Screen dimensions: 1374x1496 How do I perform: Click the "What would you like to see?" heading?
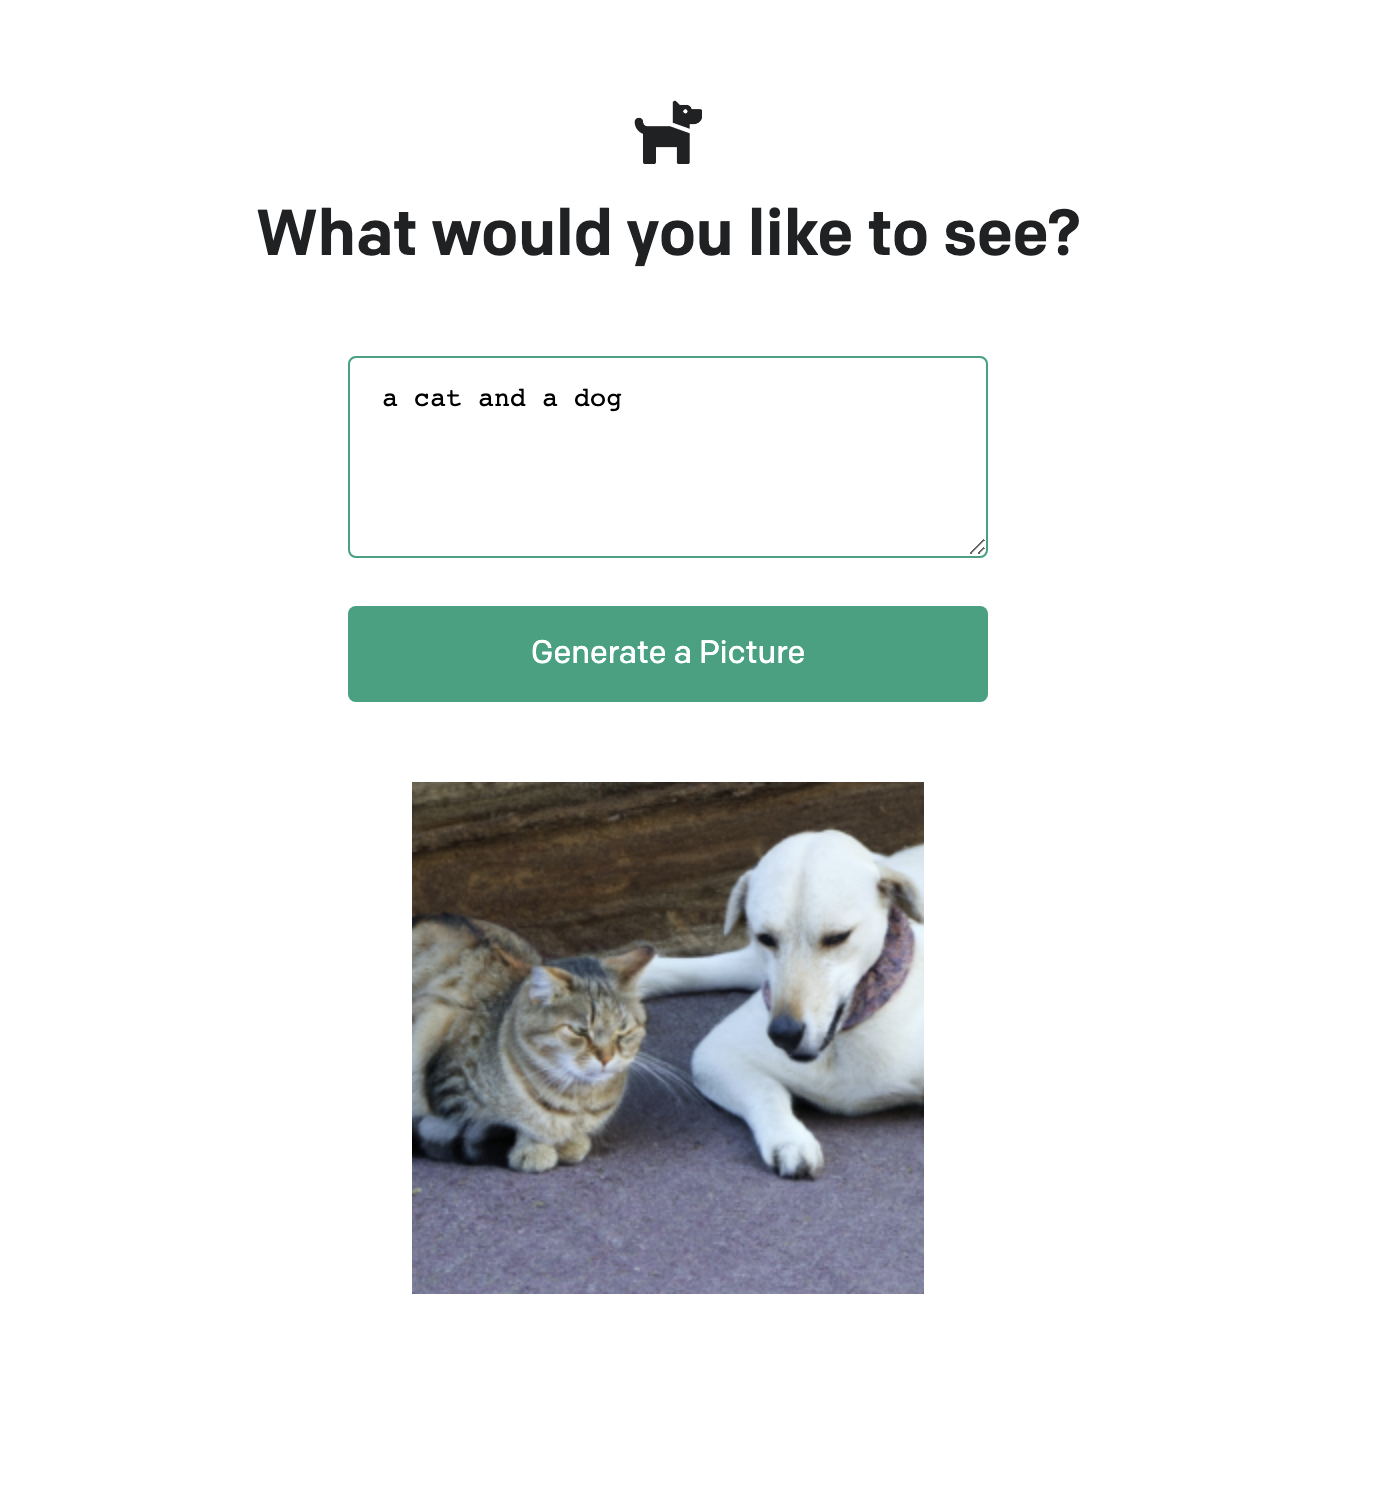pos(668,233)
